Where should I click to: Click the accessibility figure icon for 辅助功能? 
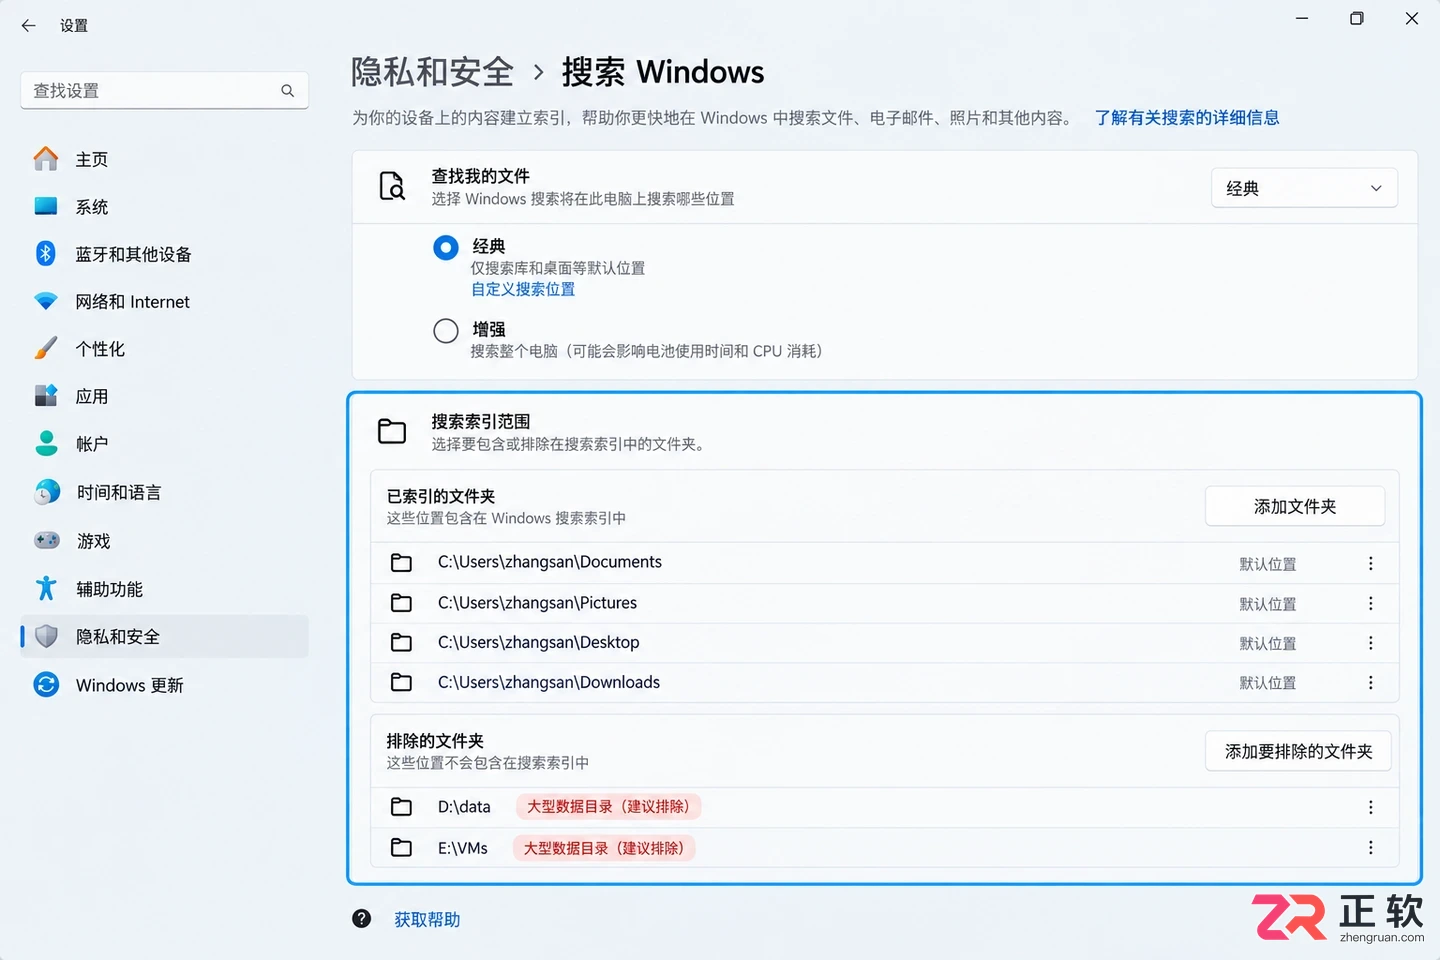point(46,589)
